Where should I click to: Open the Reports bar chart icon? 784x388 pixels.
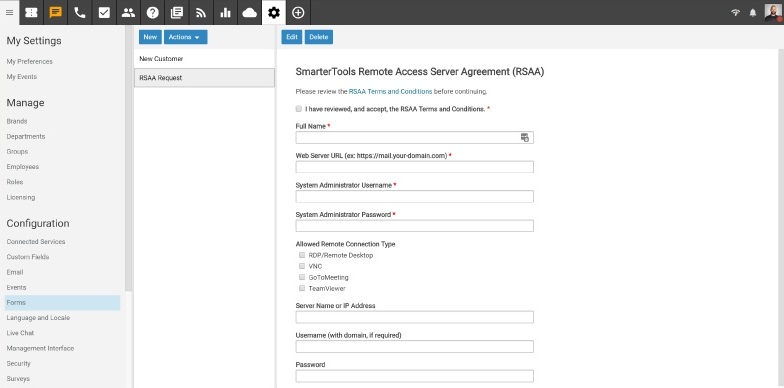pos(225,12)
